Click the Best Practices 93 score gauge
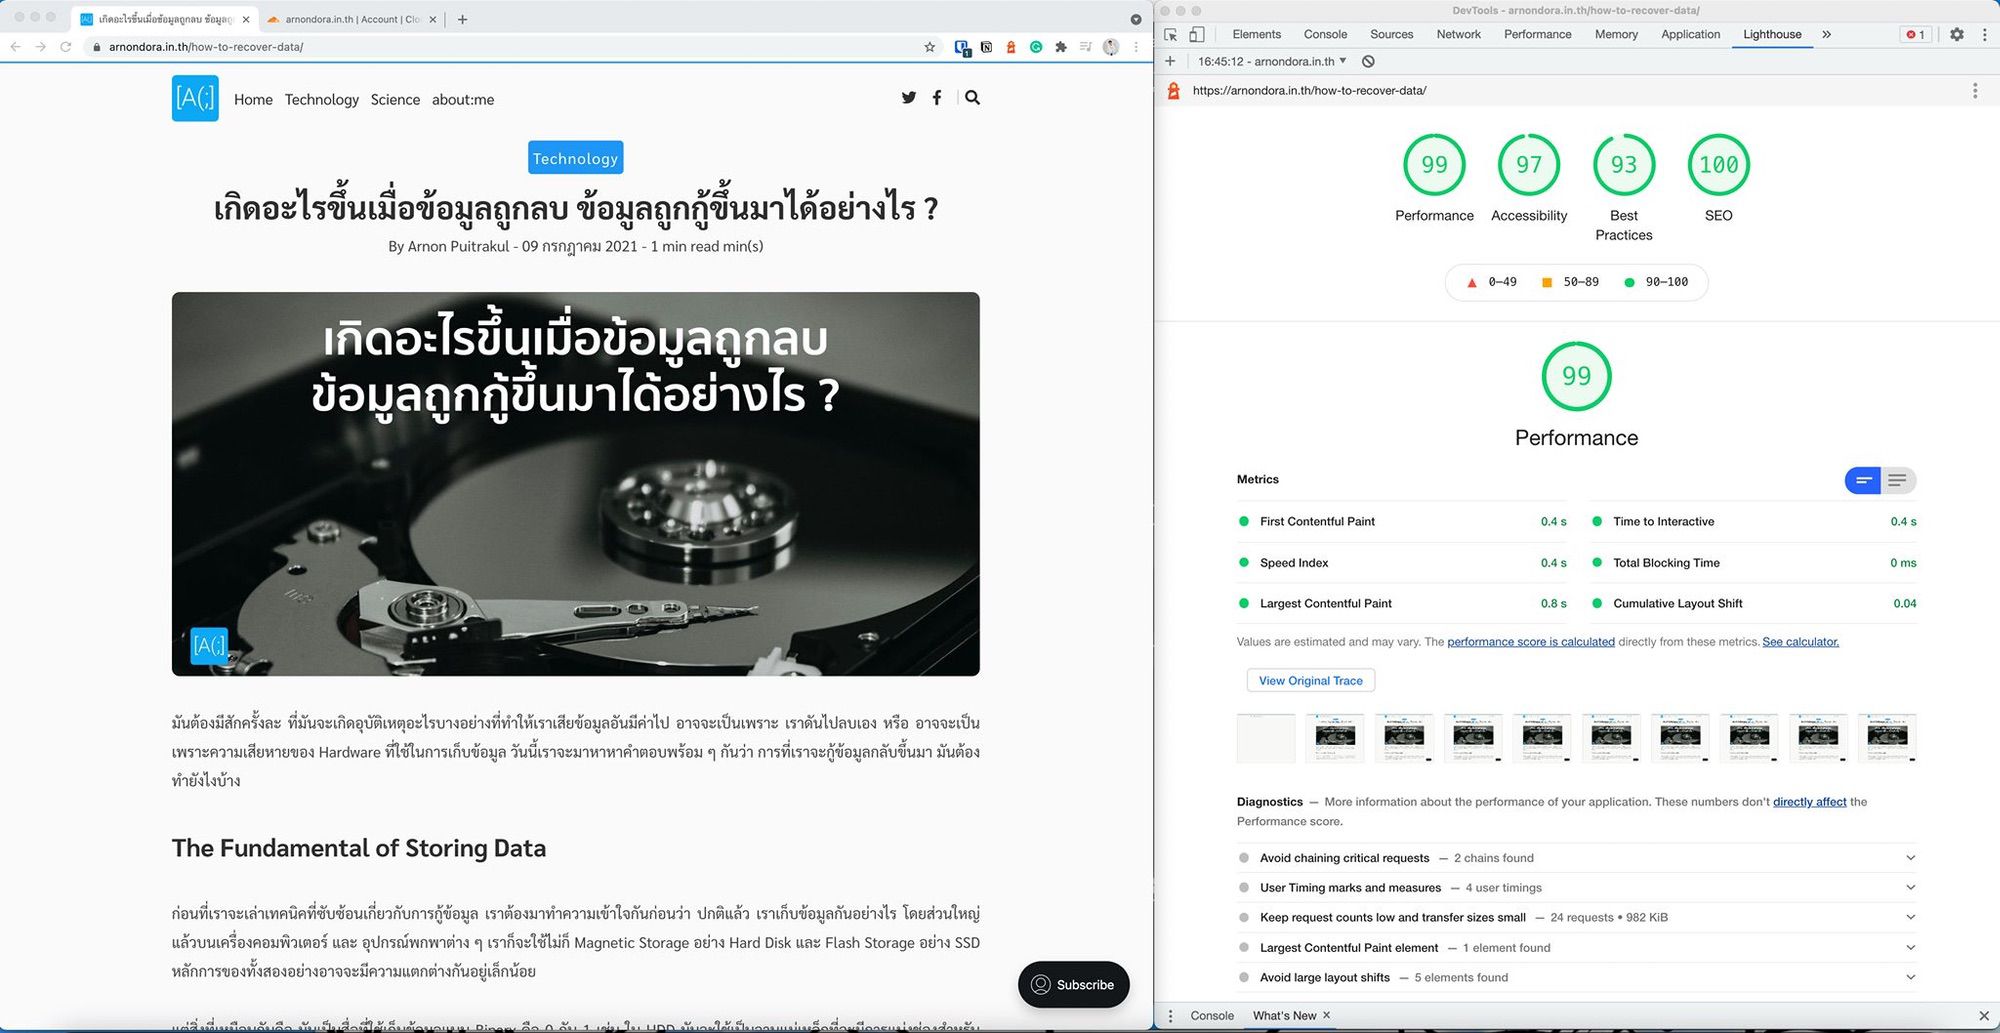 tap(1624, 165)
